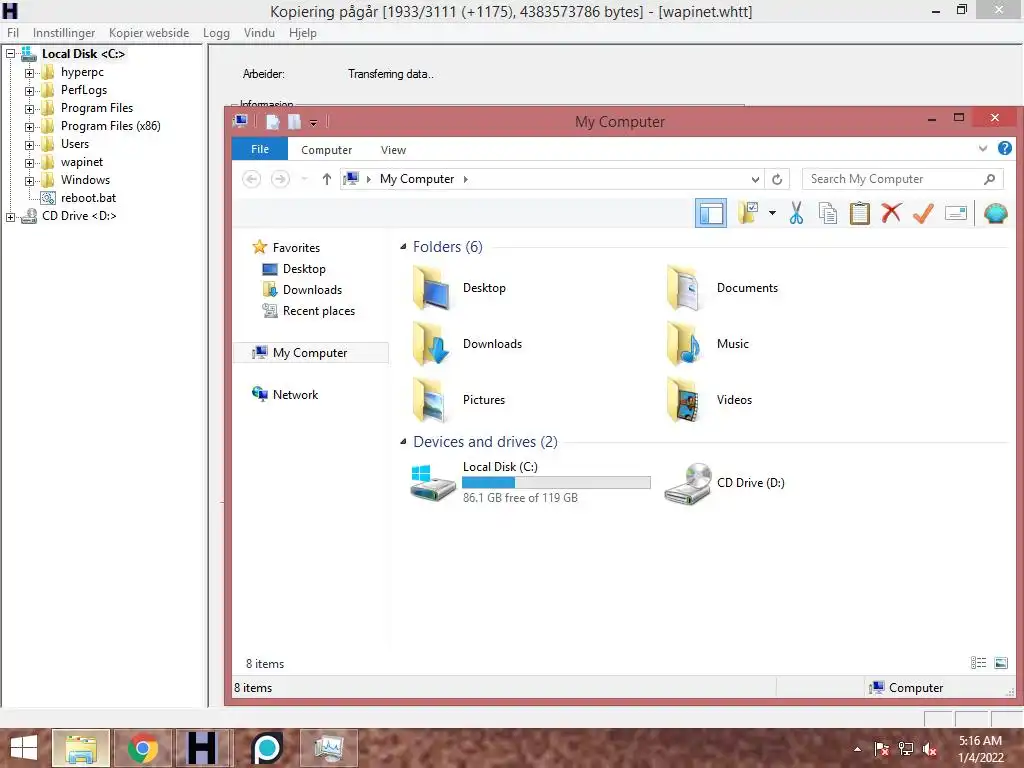Open the Logg menu

pyautogui.click(x=216, y=33)
